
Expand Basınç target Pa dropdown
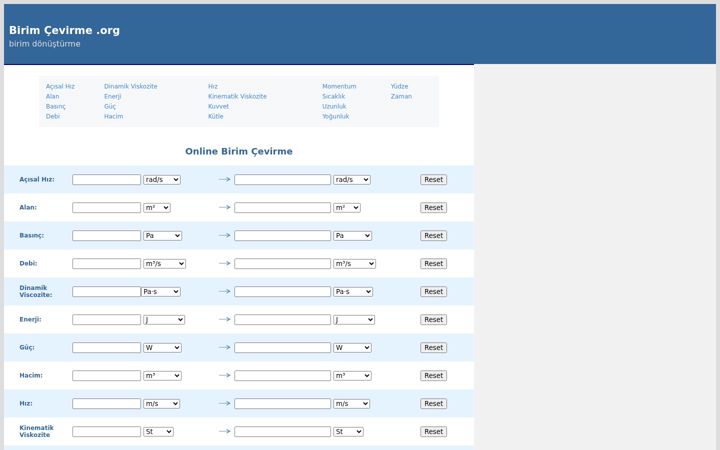[x=352, y=236]
